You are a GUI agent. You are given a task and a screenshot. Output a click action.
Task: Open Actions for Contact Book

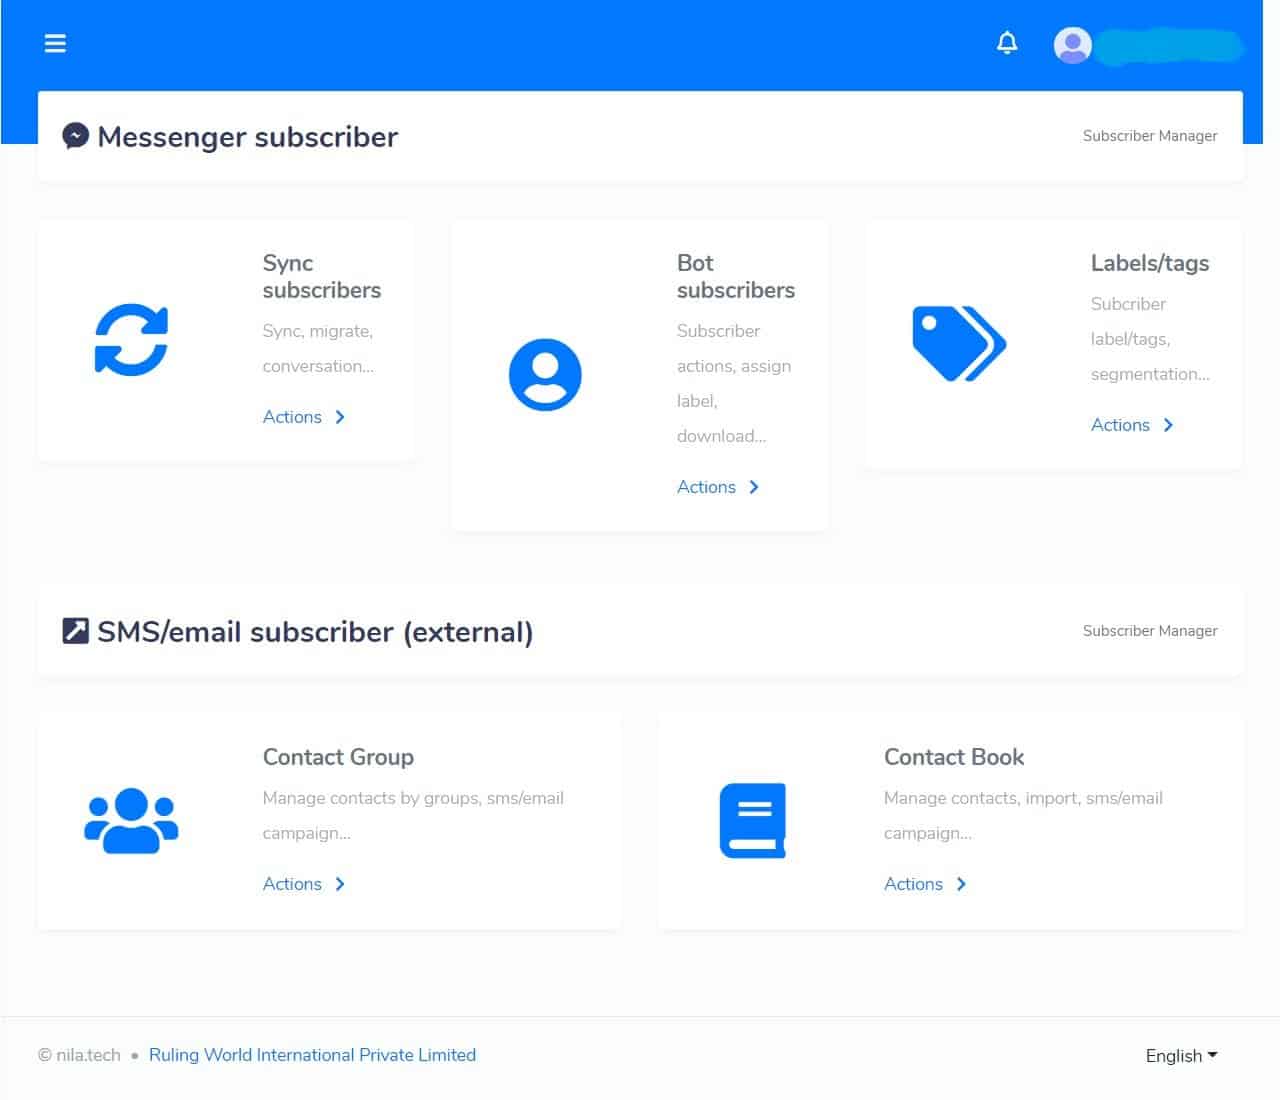click(x=924, y=884)
